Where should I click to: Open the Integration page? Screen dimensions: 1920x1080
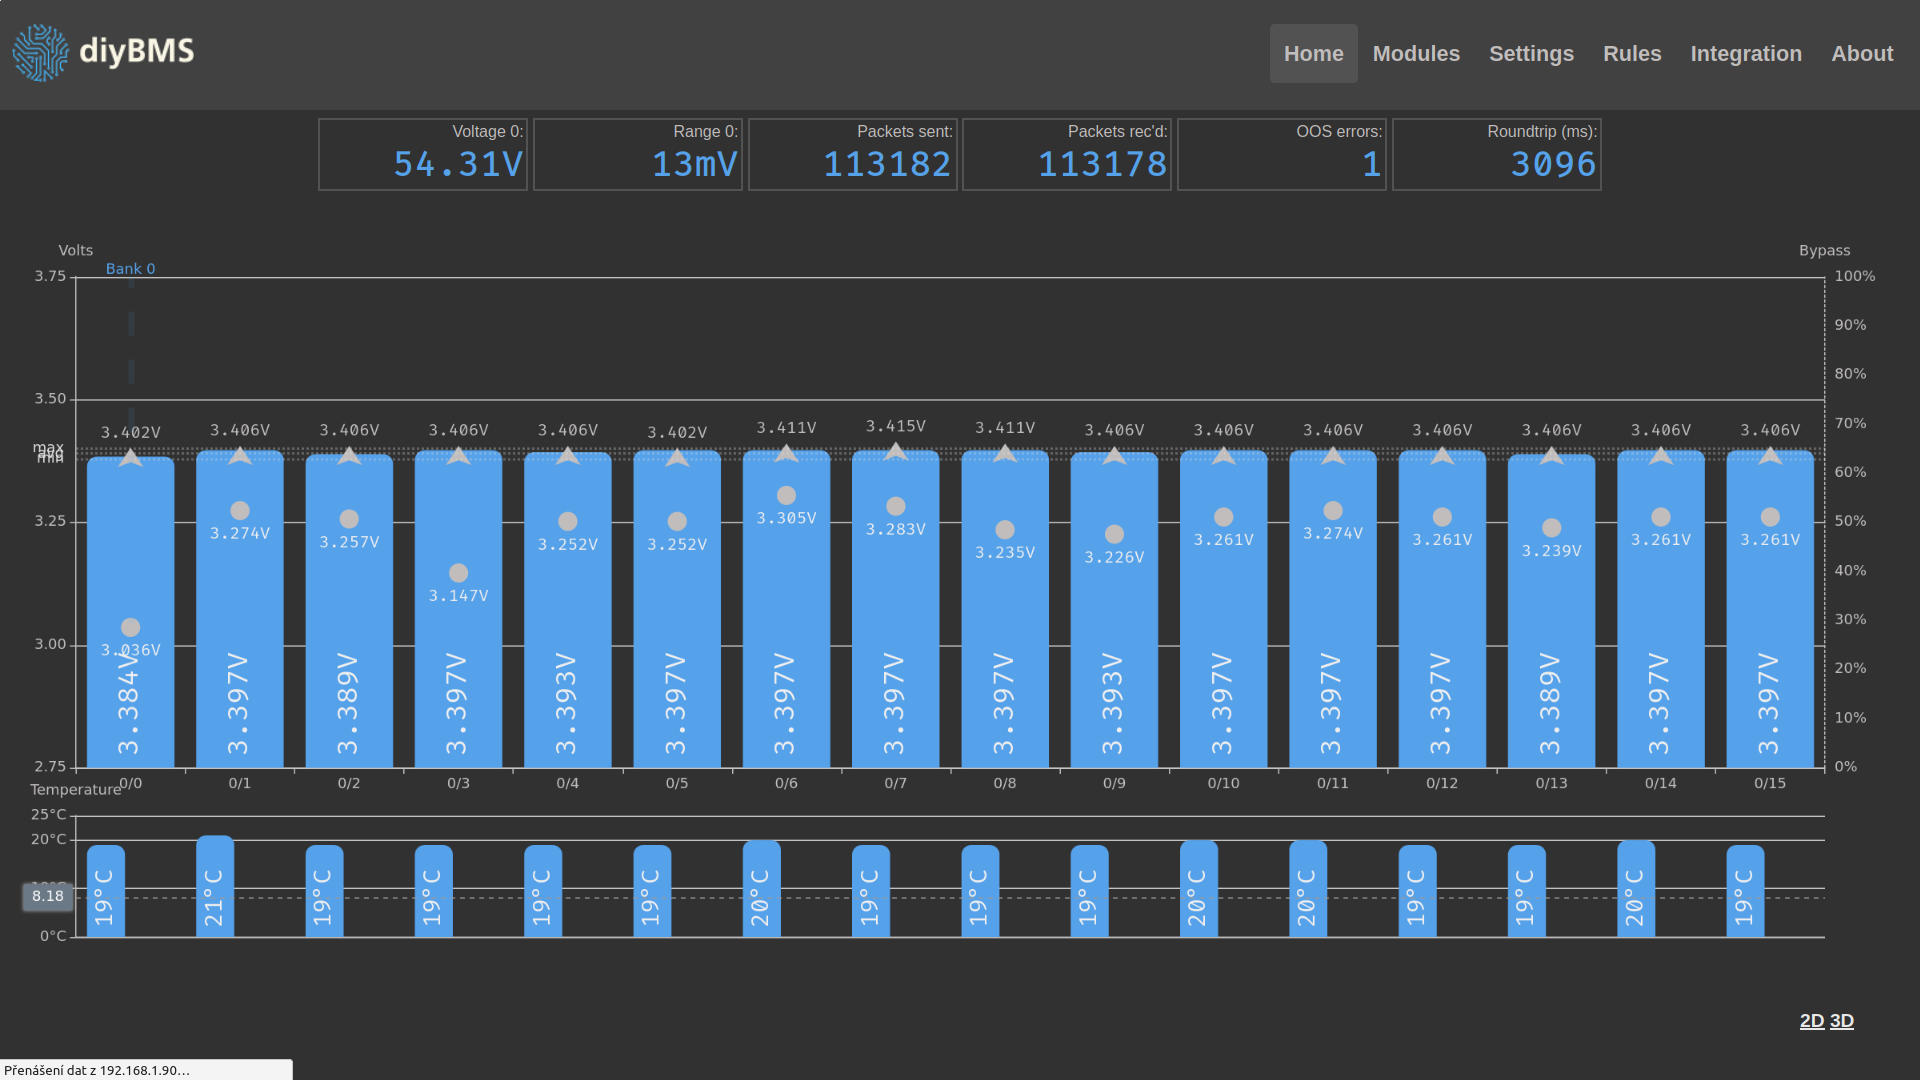click(x=1745, y=54)
